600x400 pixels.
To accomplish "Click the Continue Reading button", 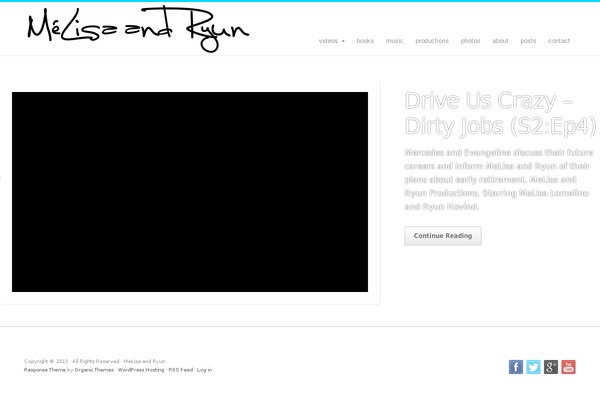I will pos(443,236).
